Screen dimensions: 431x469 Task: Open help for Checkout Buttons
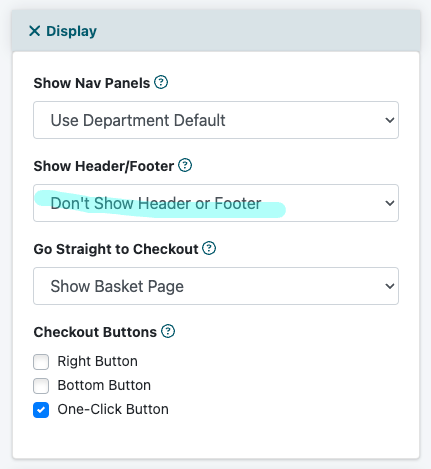coord(168,331)
